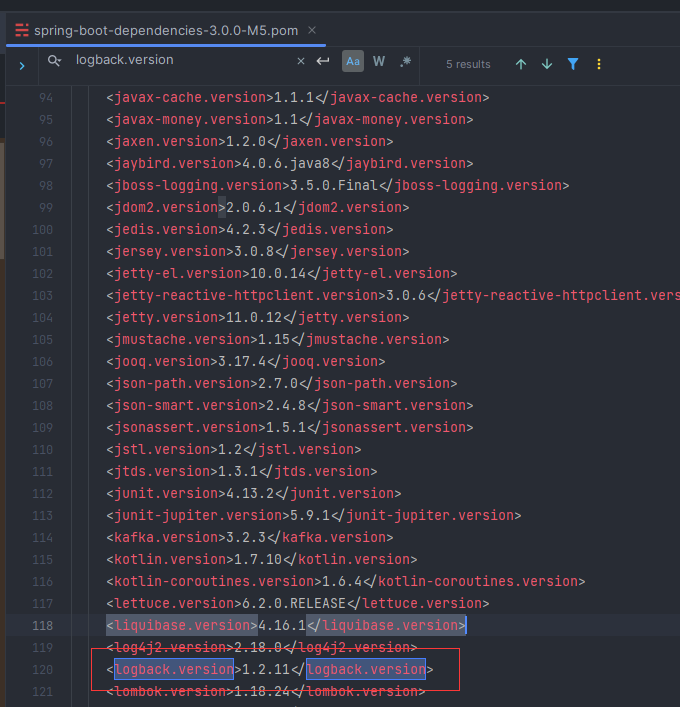Insert new line in search field
The width and height of the screenshot is (680, 707).
(x=323, y=61)
